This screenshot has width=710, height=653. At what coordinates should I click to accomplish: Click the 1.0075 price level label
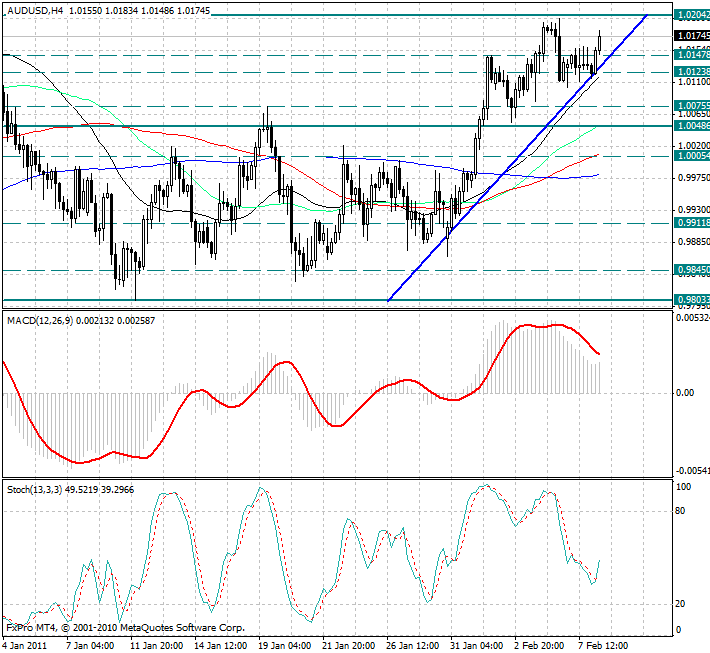click(x=692, y=106)
